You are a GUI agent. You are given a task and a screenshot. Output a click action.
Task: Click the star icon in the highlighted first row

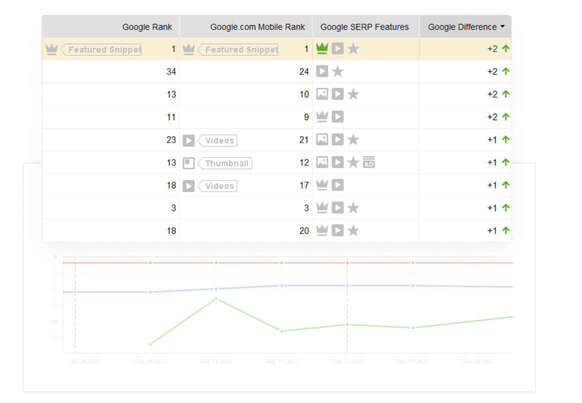pyautogui.click(x=353, y=49)
